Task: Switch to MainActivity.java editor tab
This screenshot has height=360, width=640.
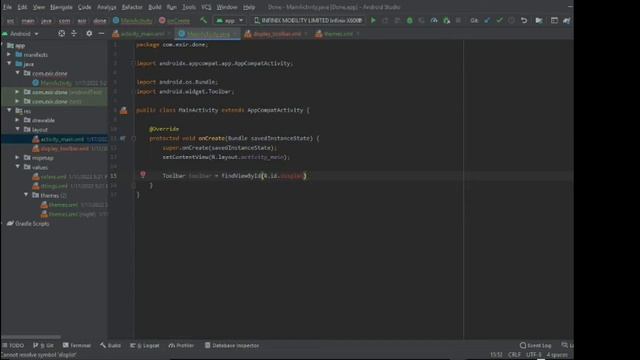Action: pyautogui.click(x=208, y=34)
